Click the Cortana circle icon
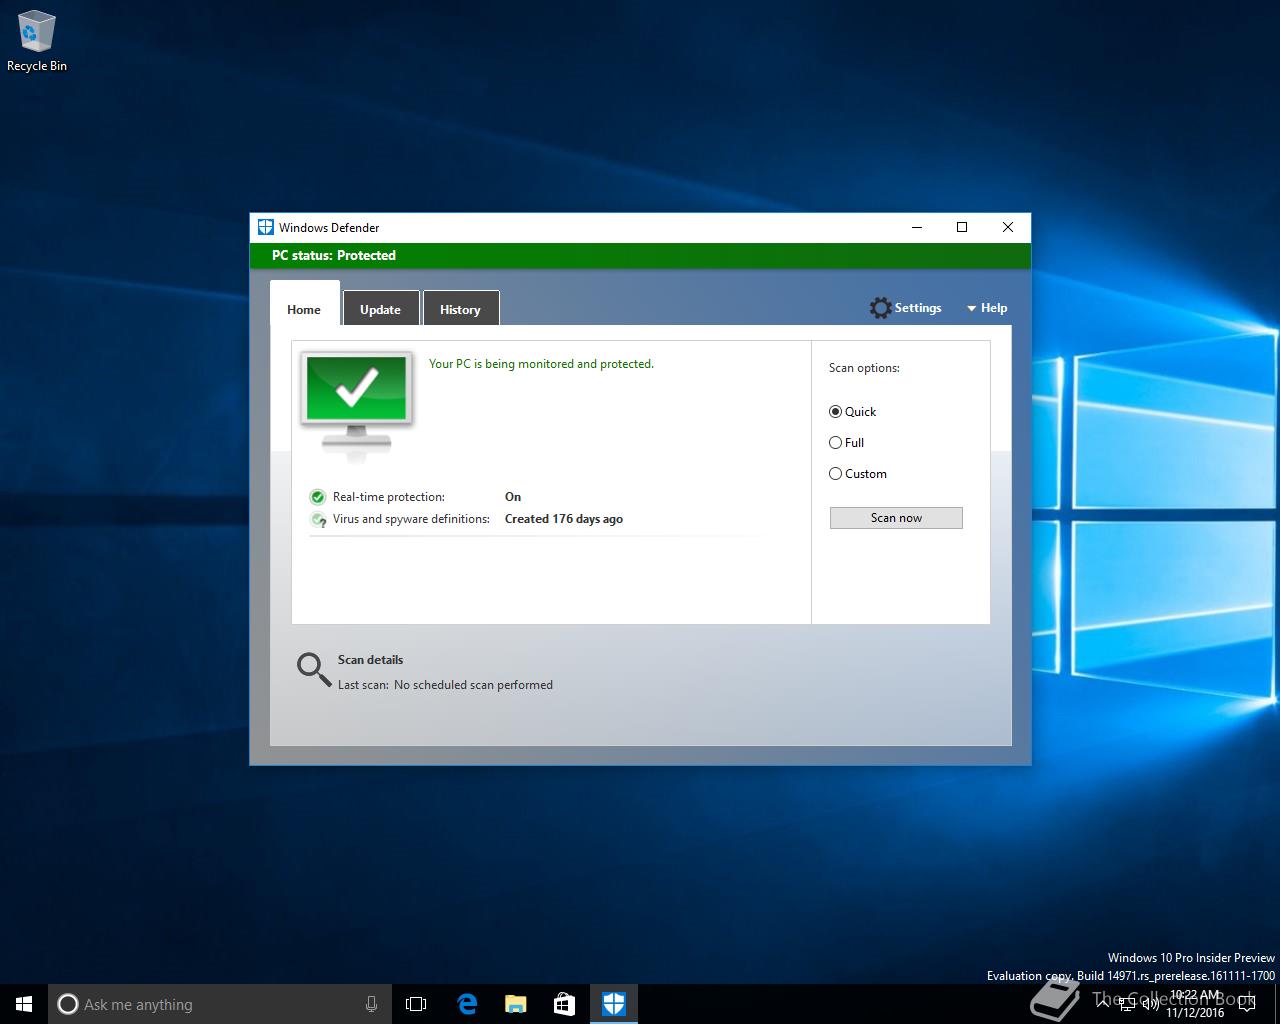 pyautogui.click(x=68, y=1004)
